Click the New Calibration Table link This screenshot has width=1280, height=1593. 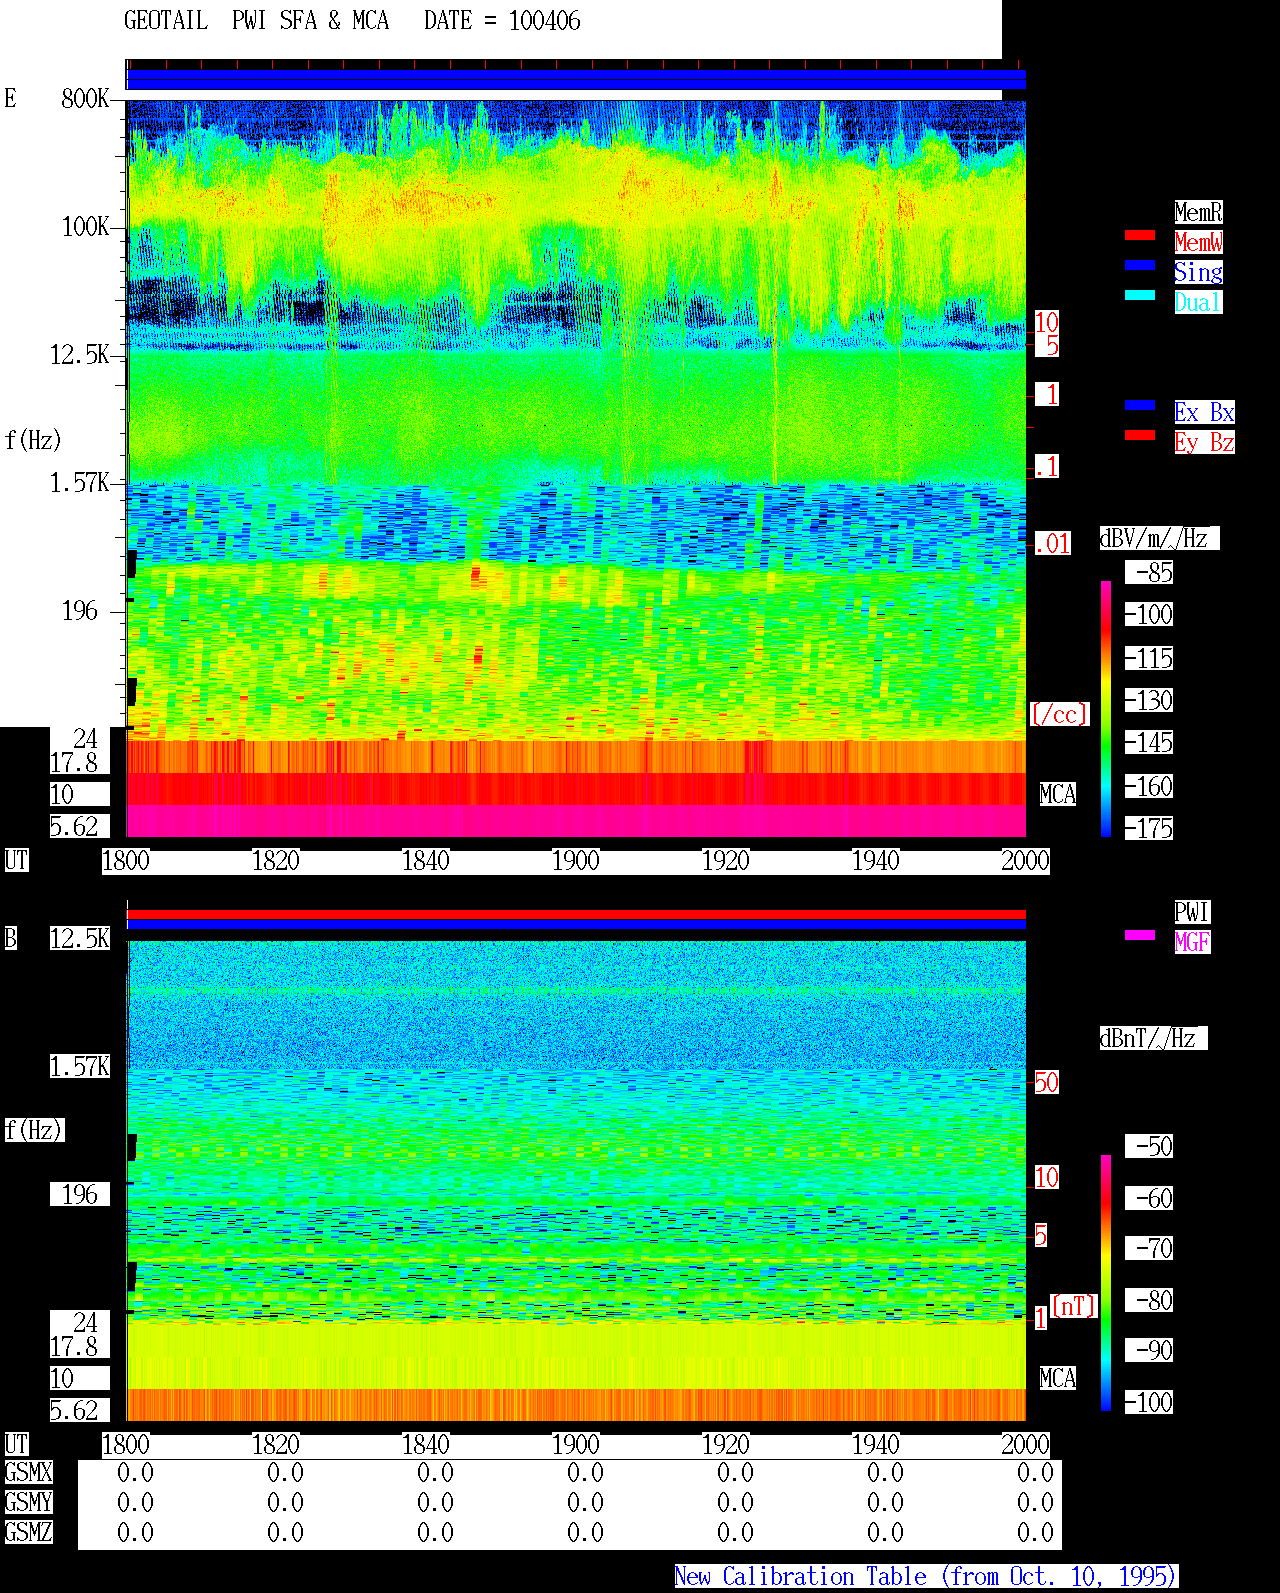tap(926, 1577)
